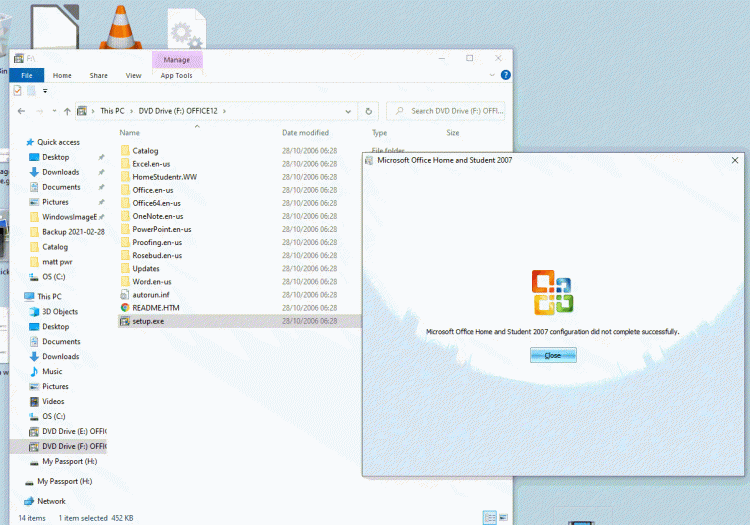Switch to large icons view in status bar
This screenshot has height=525, width=750.
[503, 517]
